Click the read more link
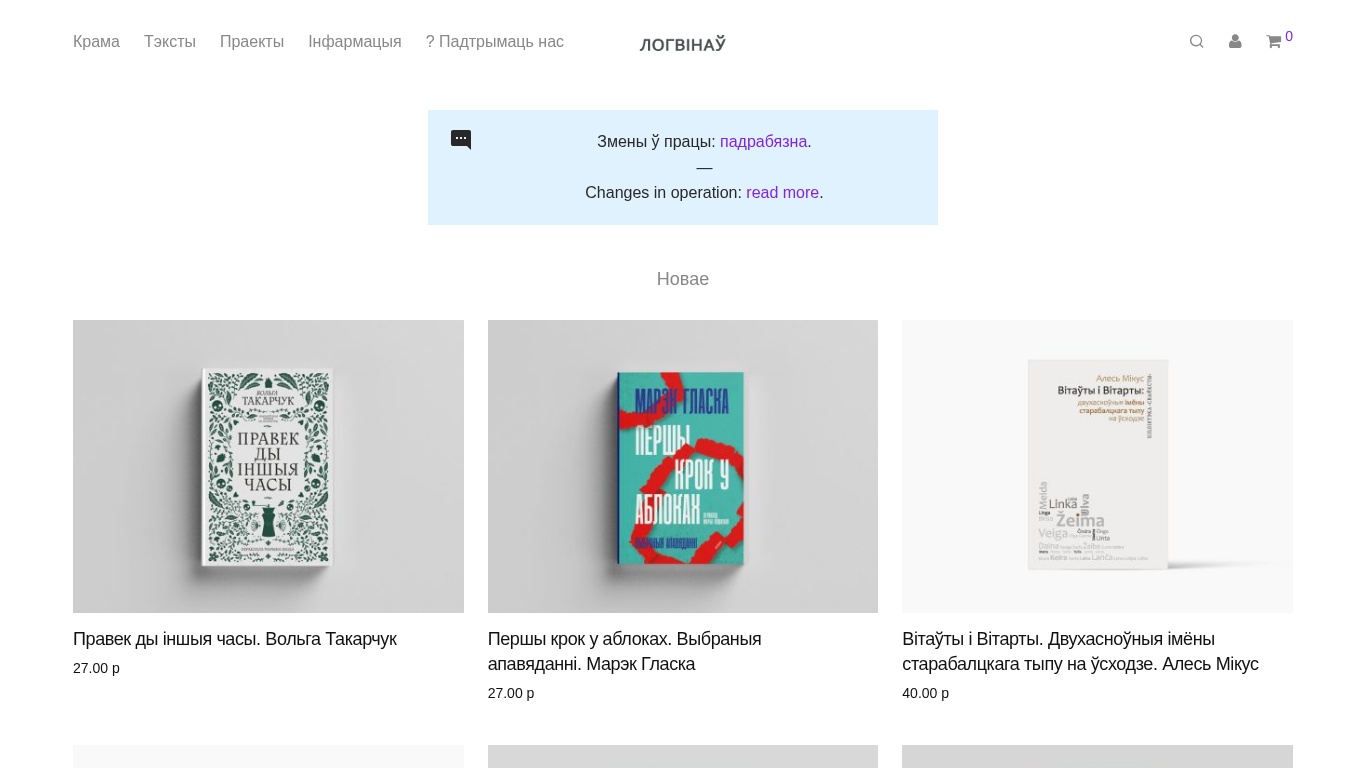 782,193
